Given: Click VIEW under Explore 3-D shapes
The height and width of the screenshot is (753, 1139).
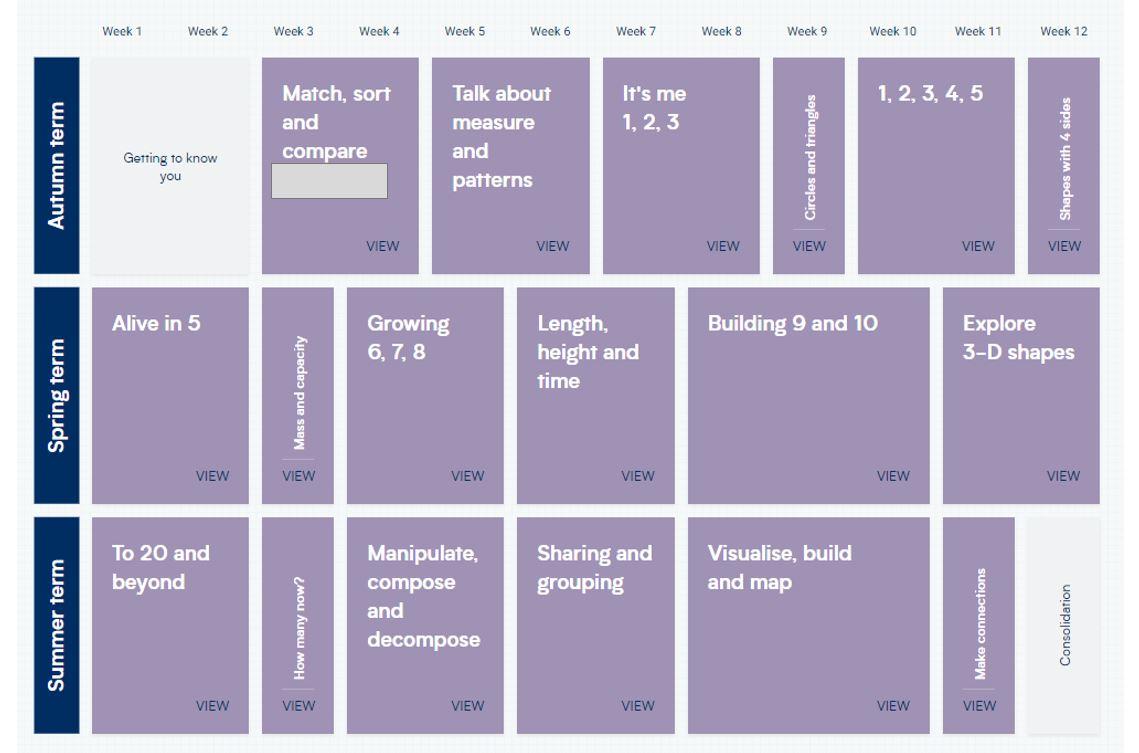Looking at the screenshot, I should (x=1063, y=476).
